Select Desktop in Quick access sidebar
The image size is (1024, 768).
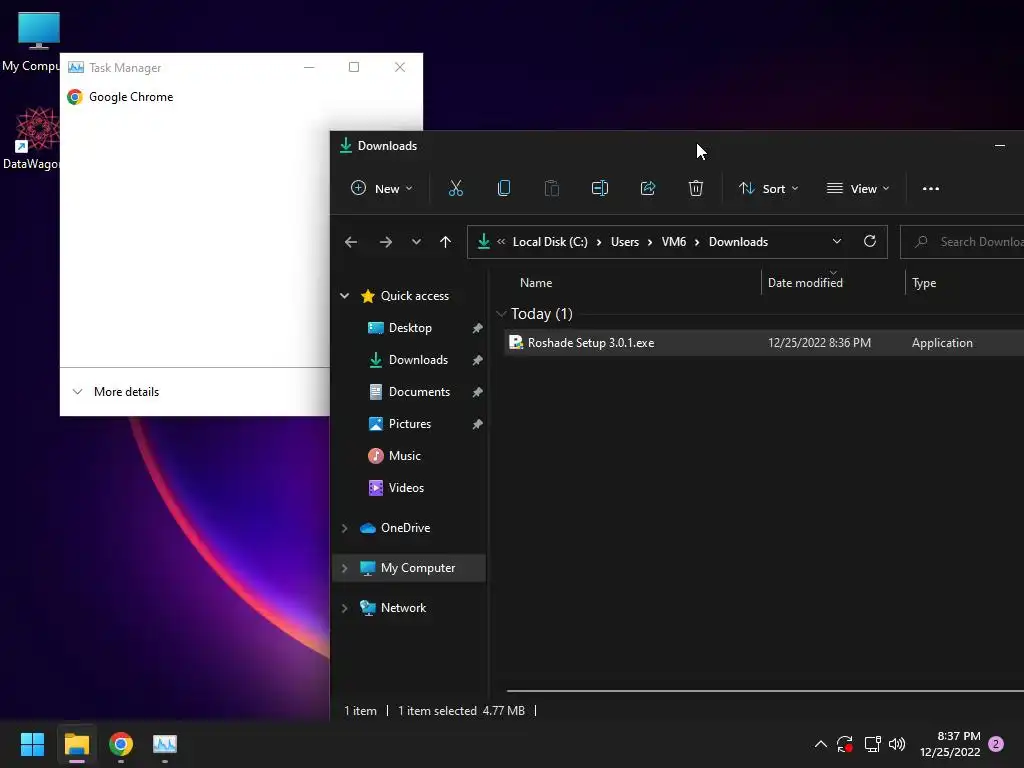tap(409, 328)
